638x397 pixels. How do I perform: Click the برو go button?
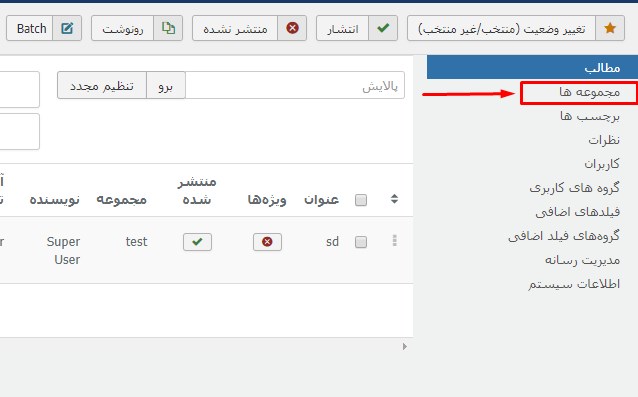coord(166,85)
